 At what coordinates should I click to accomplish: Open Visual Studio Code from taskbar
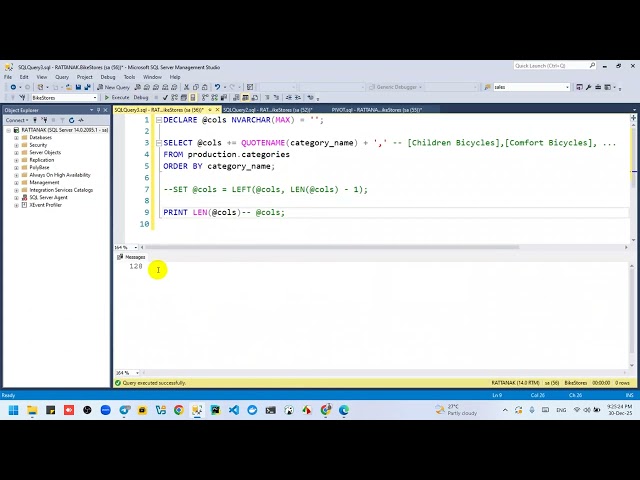point(234,410)
